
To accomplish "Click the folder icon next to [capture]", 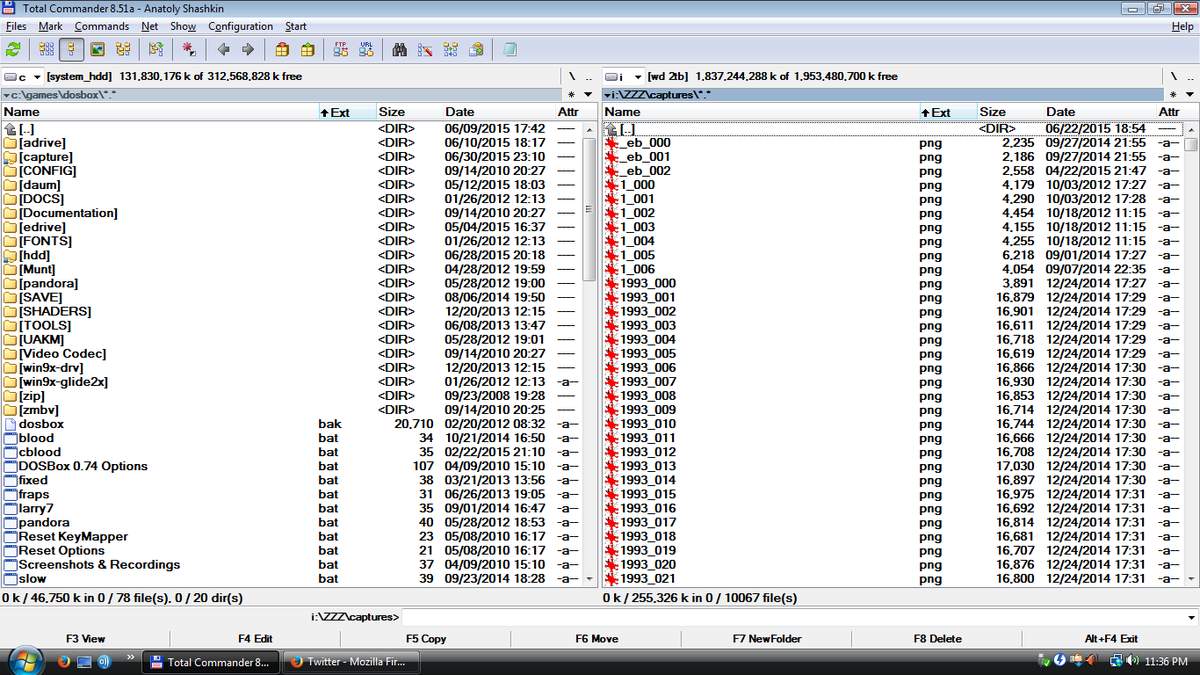I will (x=11, y=157).
